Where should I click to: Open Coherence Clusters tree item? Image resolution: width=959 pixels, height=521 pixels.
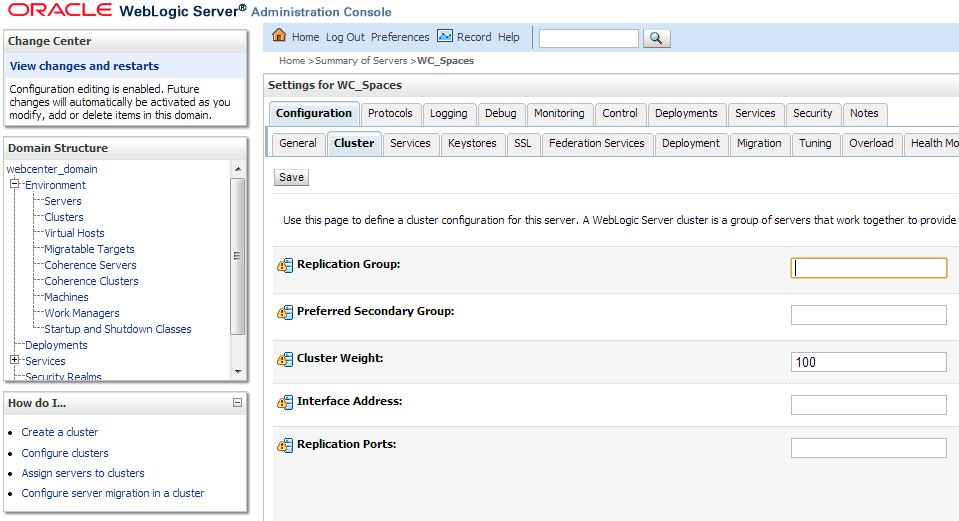pos(91,281)
